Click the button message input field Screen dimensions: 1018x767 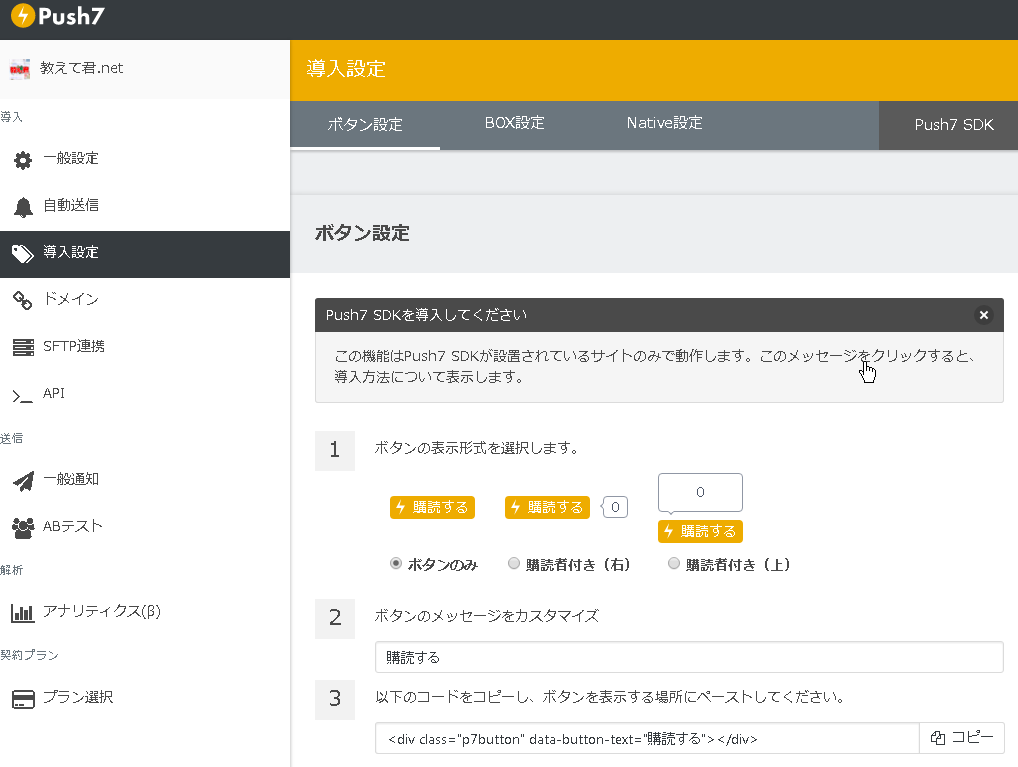pyautogui.click(x=689, y=657)
